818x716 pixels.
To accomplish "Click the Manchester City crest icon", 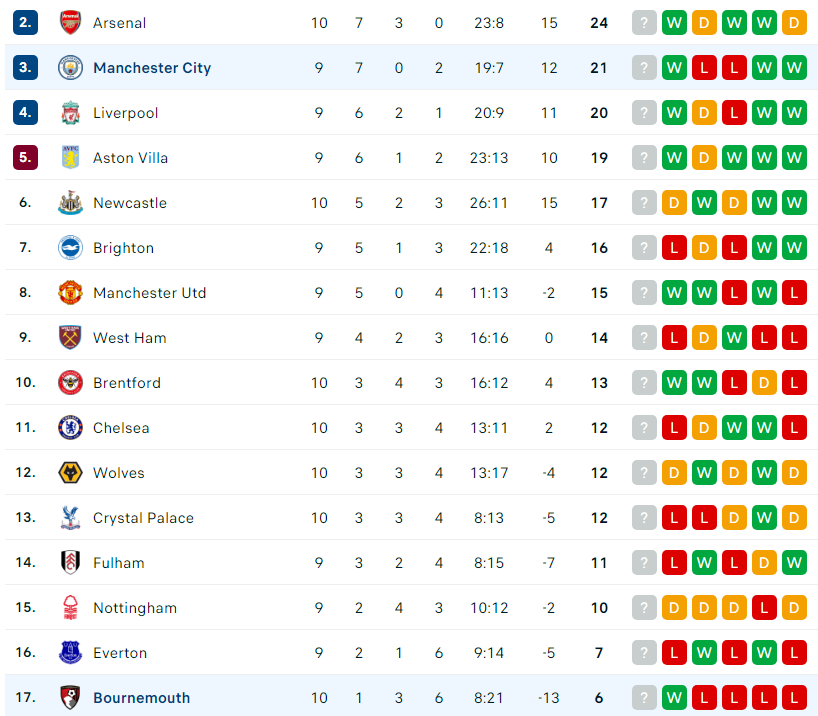I will pos(70,67).
